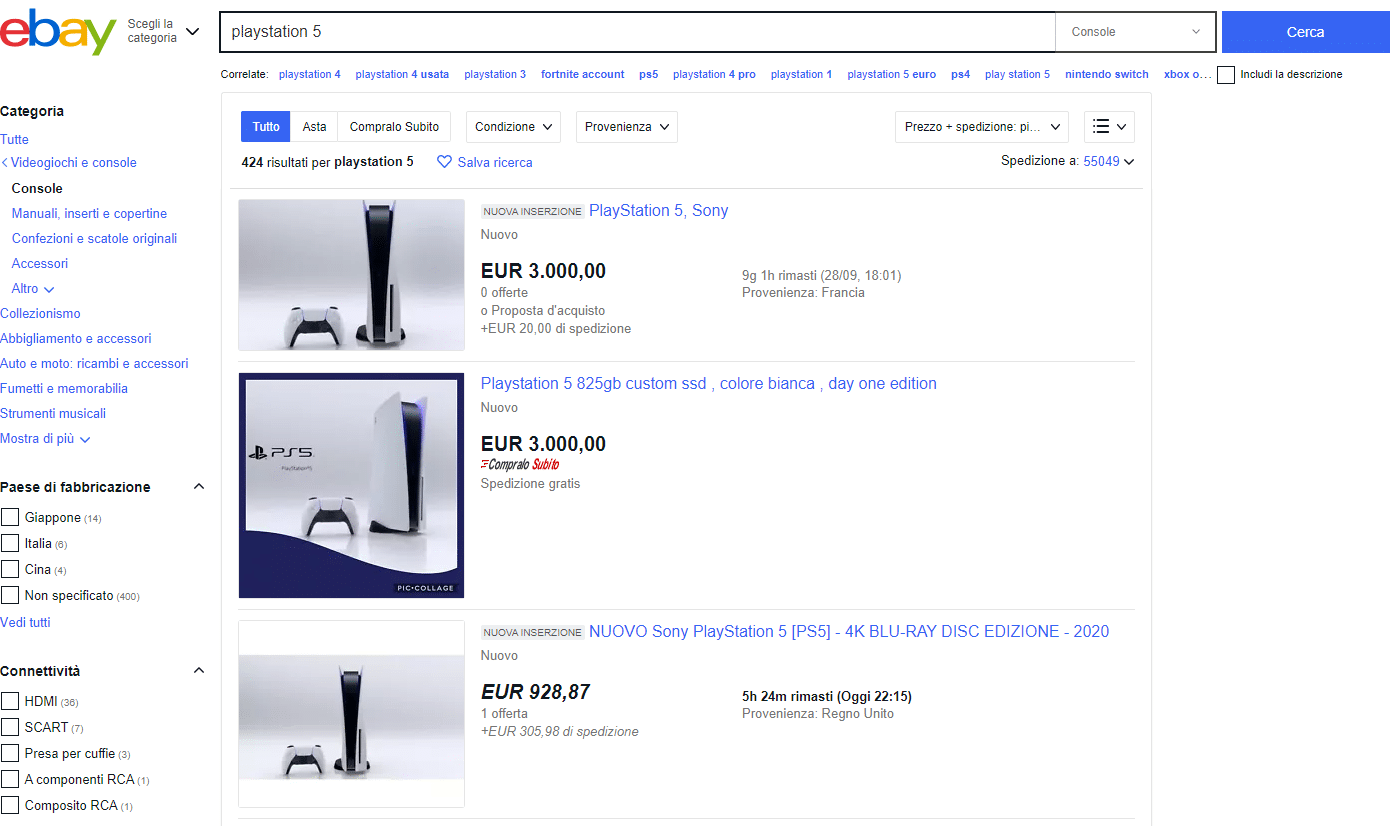The width and height of the screenshot is (1392, 826).
Task: Click related search playstation 4 pro
Action: (714, 75)
